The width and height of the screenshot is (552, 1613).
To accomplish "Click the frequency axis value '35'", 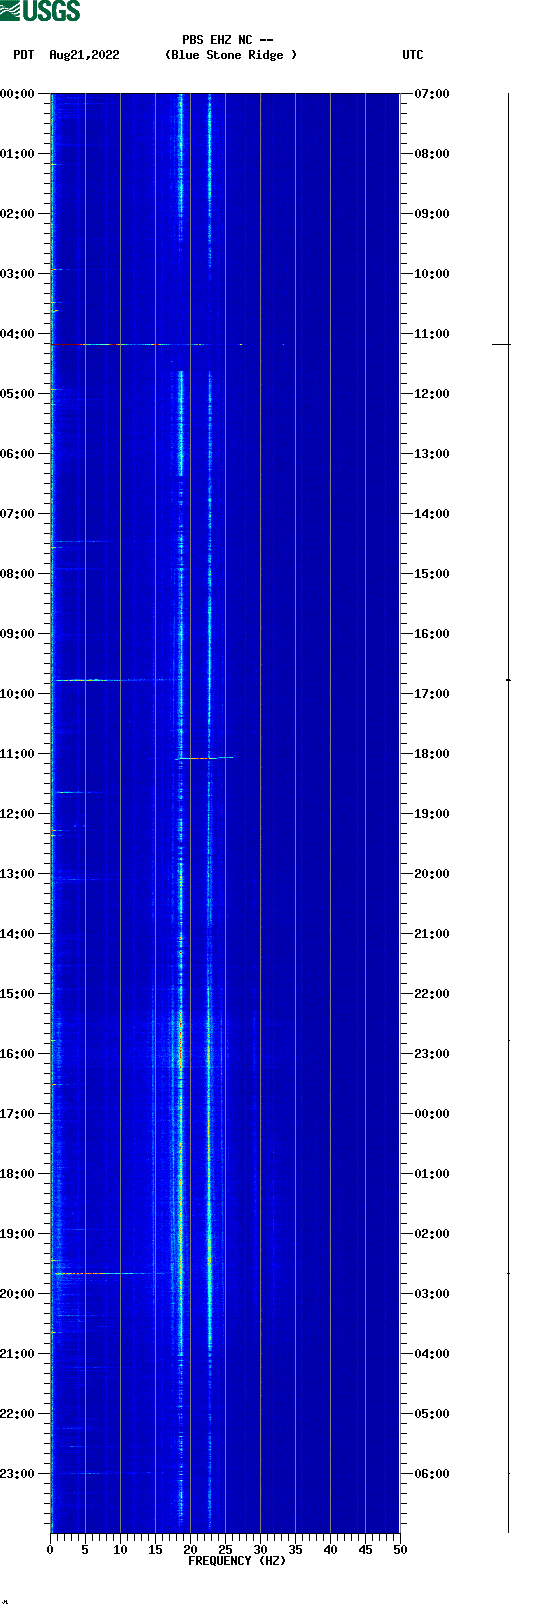I will tap(295, 1550).
